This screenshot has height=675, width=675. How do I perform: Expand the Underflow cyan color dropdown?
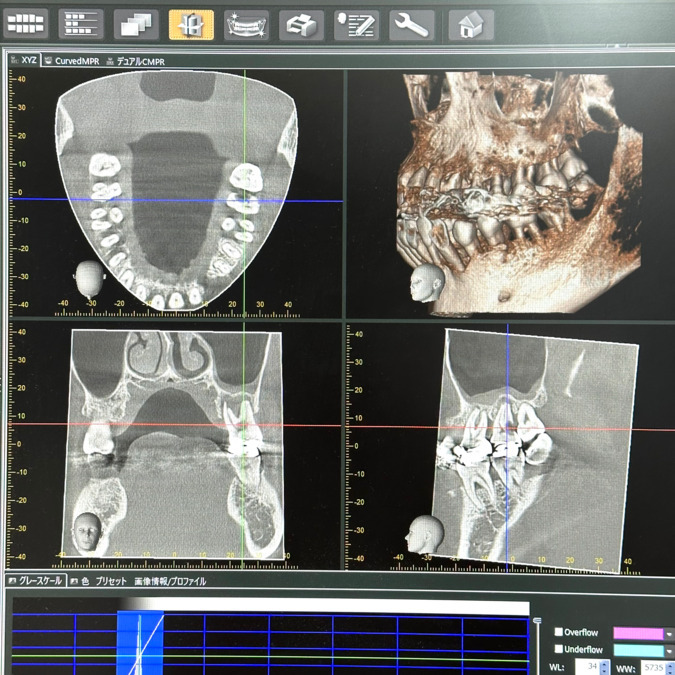[668, 651]
